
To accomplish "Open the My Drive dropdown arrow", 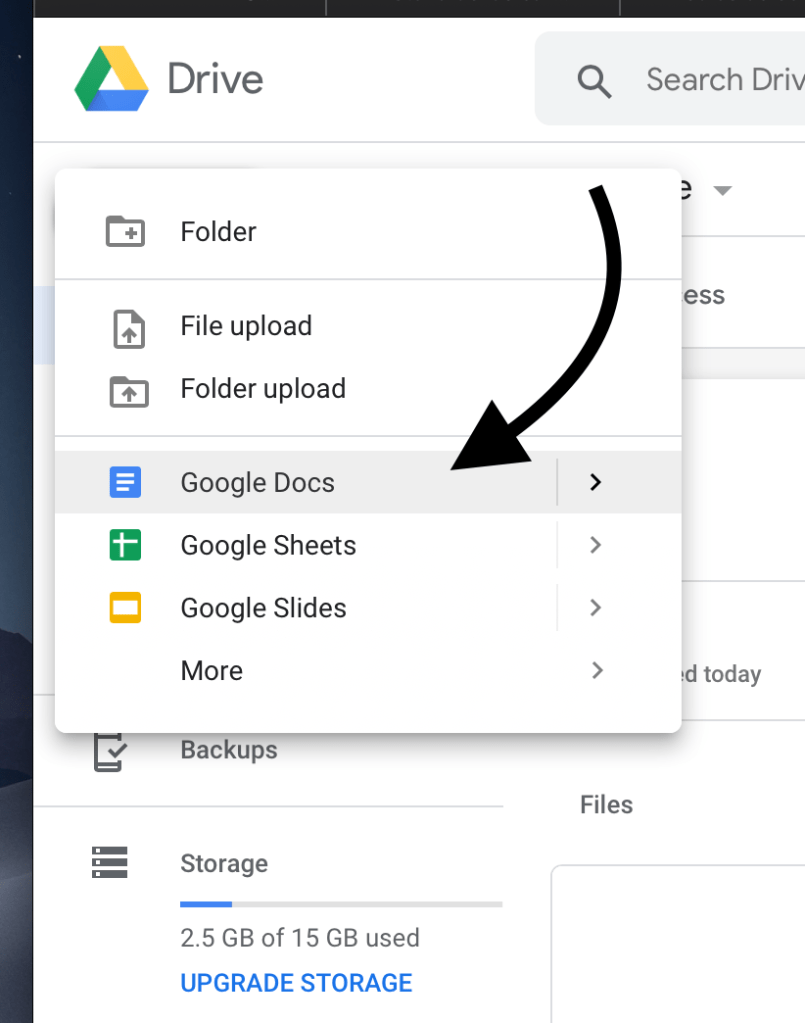I will point(723,190).
